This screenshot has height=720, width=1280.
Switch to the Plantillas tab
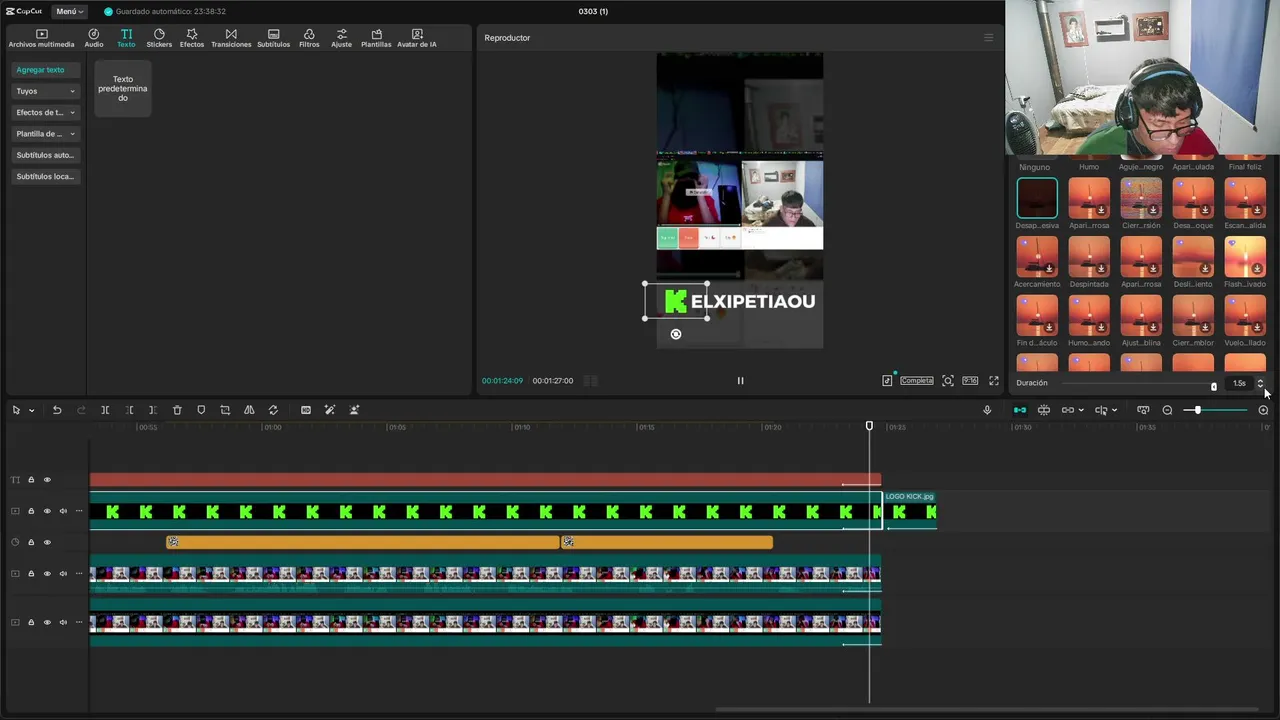point(376,38)
